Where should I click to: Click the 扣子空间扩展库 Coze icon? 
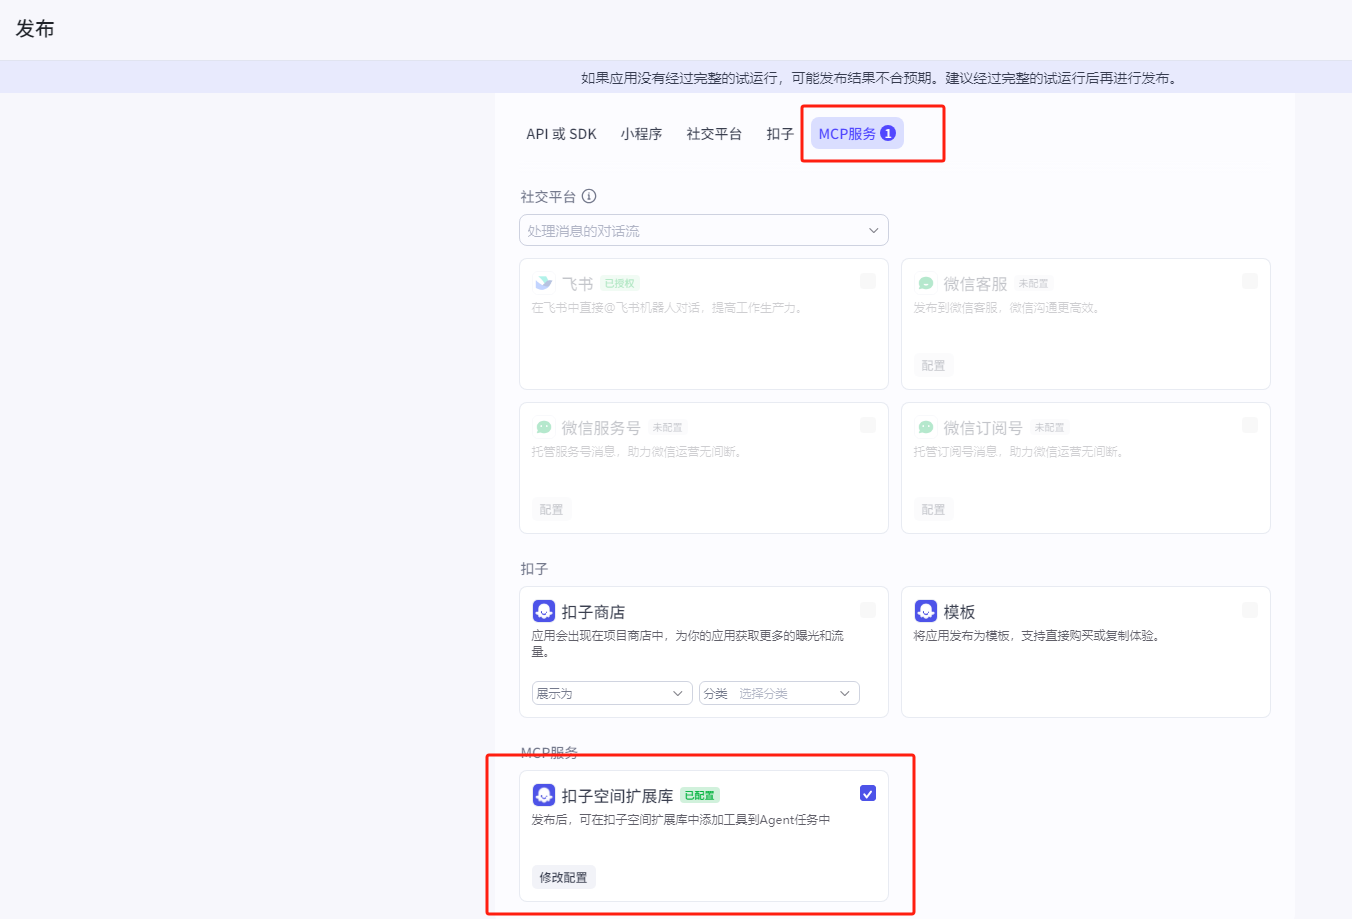click(x=544, y=795)
